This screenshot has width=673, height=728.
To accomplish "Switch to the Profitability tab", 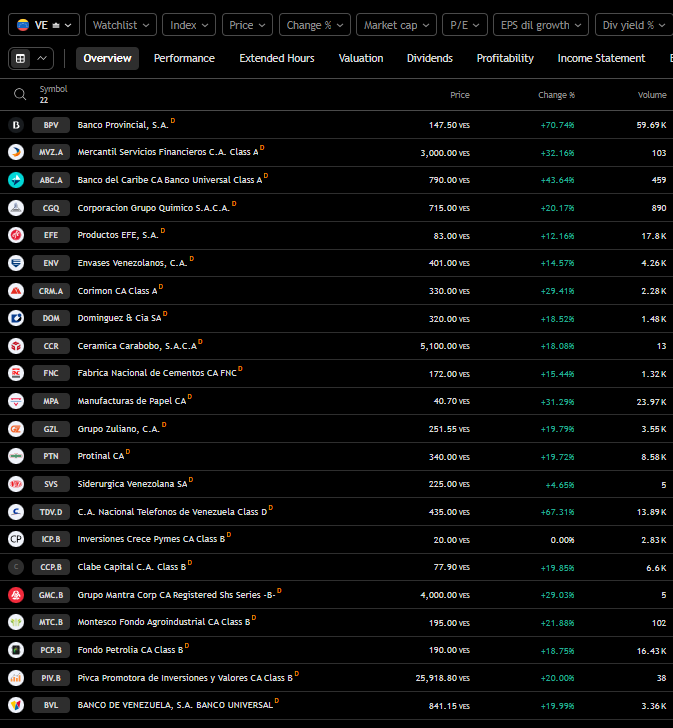I will click(505, 58).
